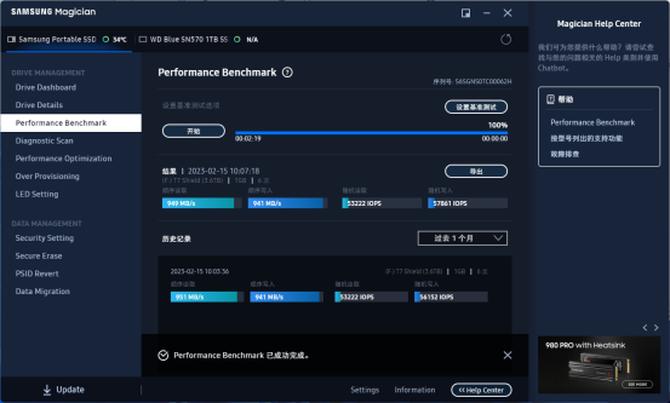Screen dimensions: 670x403
Task: Minimize the Samsung Magician window
Action: coord(487,13)
